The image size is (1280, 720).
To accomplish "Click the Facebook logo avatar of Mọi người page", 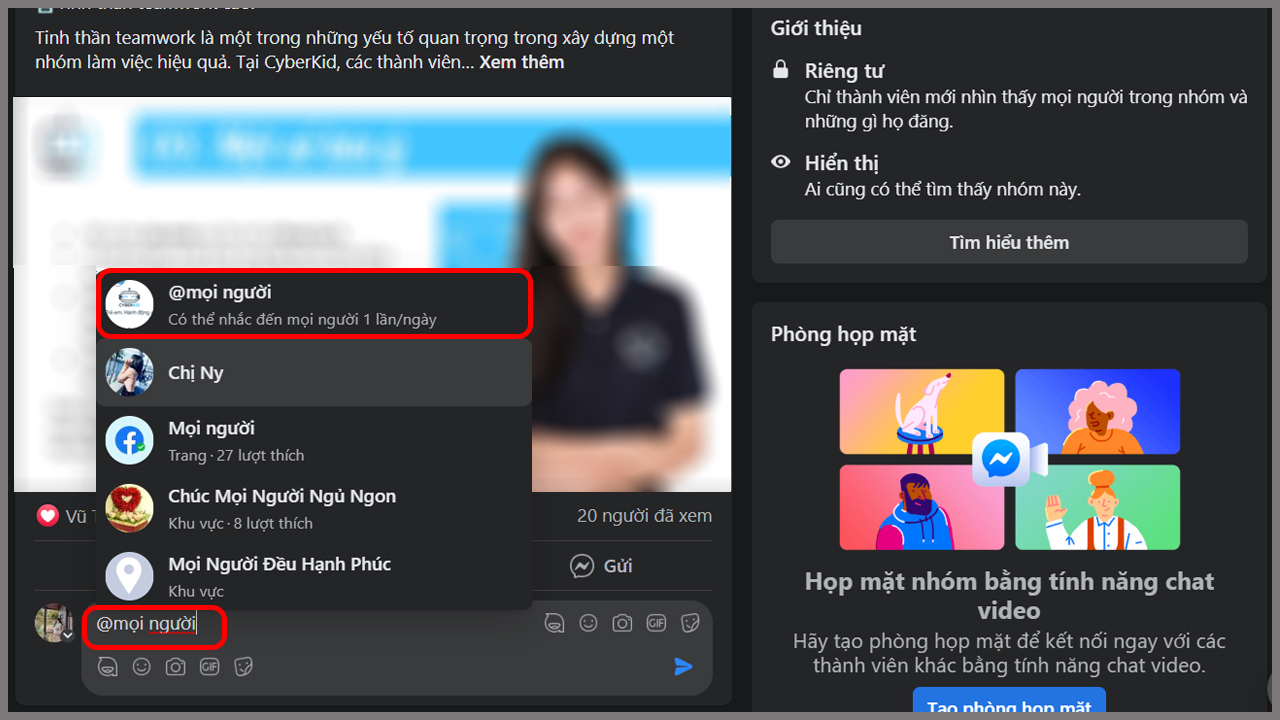I will [130, 441].
